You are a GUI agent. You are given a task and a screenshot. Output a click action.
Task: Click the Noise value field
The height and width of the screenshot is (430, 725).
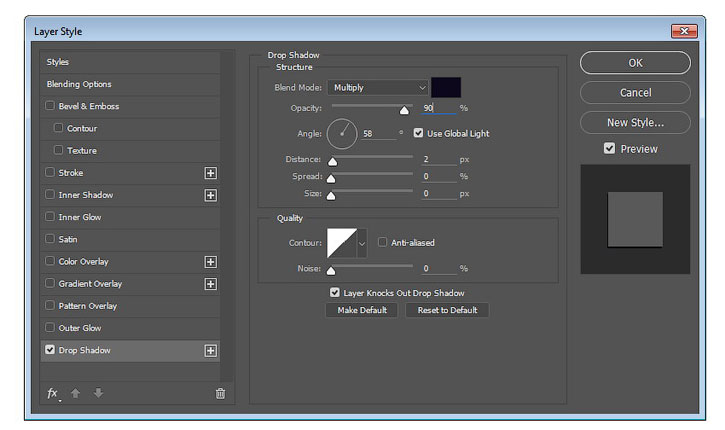click(439, 268)
